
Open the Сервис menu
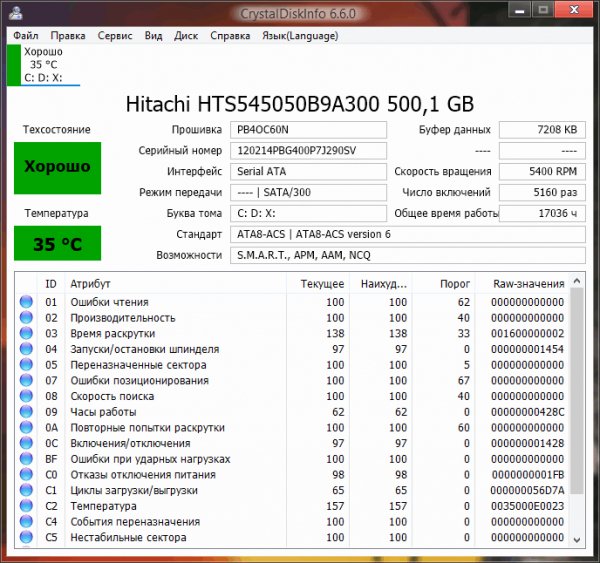115,36
